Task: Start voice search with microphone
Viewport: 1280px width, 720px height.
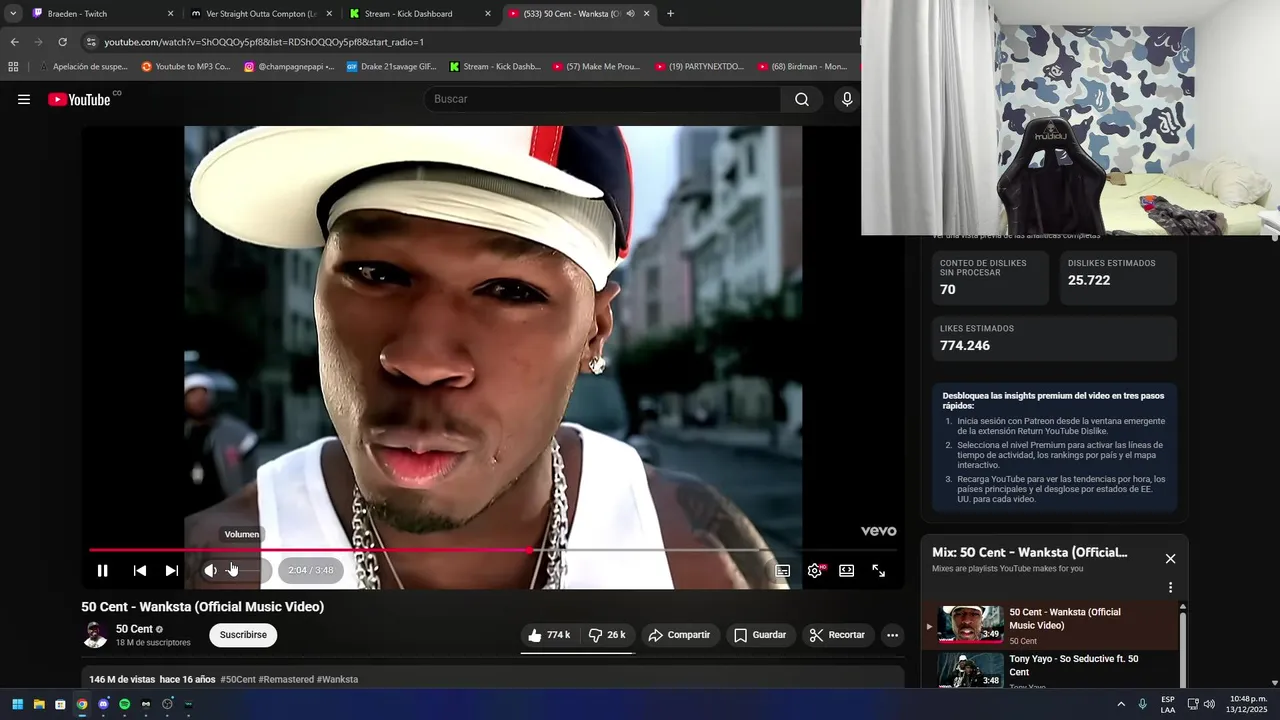Action: tap(847, 99)
